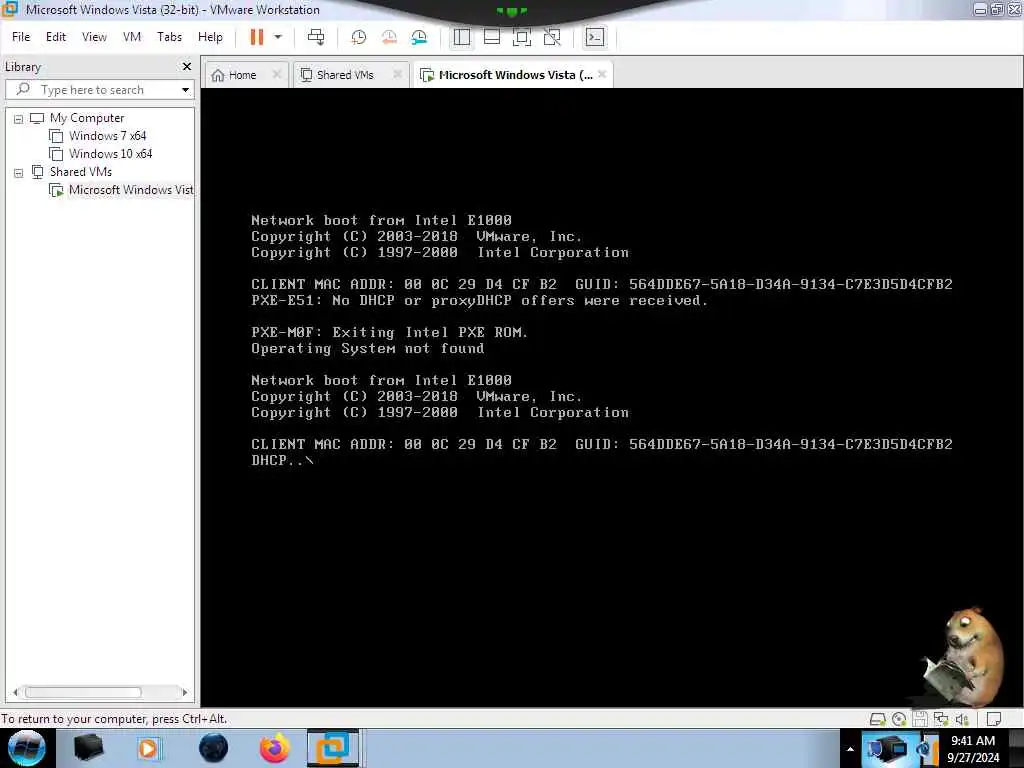Image resolution: width=1024 pixels, height=768 pixels.
Task: Close the Library panel
Action: pyautogui.click(x=187, y=67)
